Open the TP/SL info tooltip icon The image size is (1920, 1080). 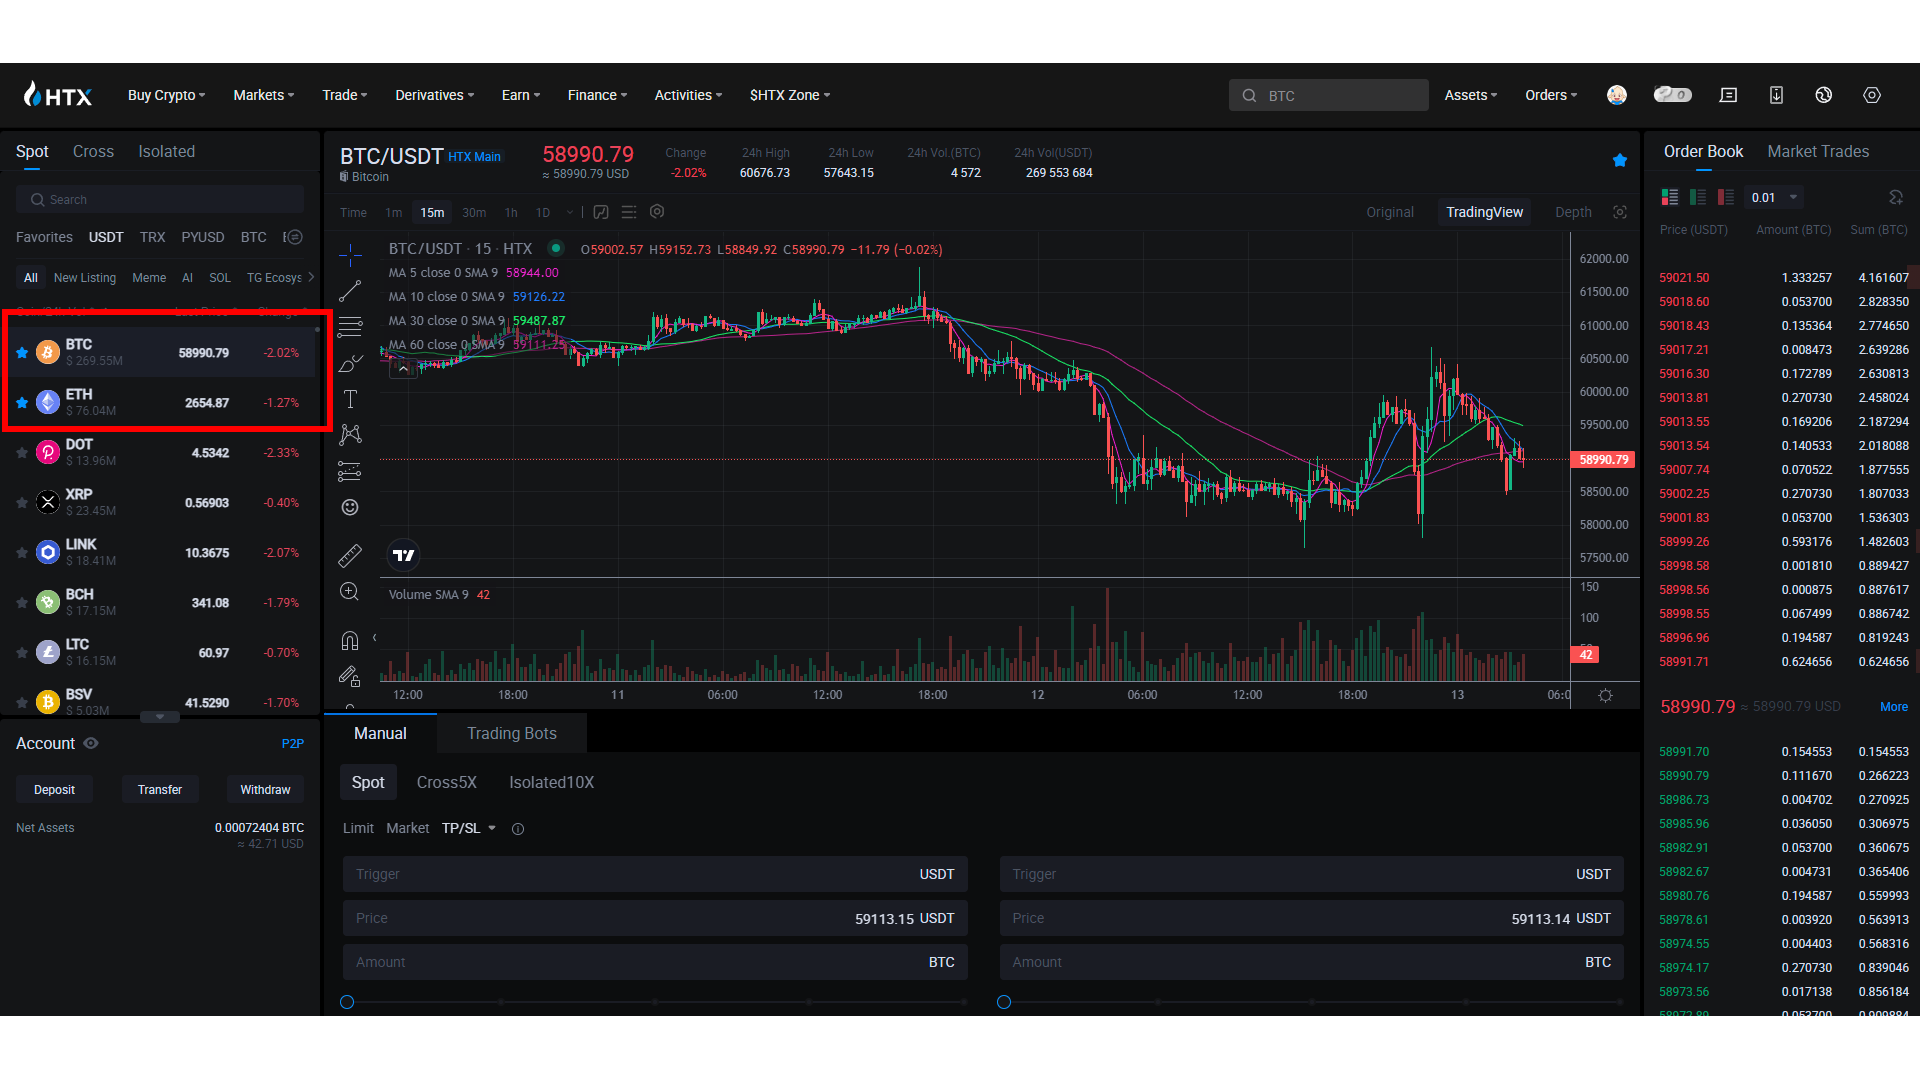coord(518,829)
